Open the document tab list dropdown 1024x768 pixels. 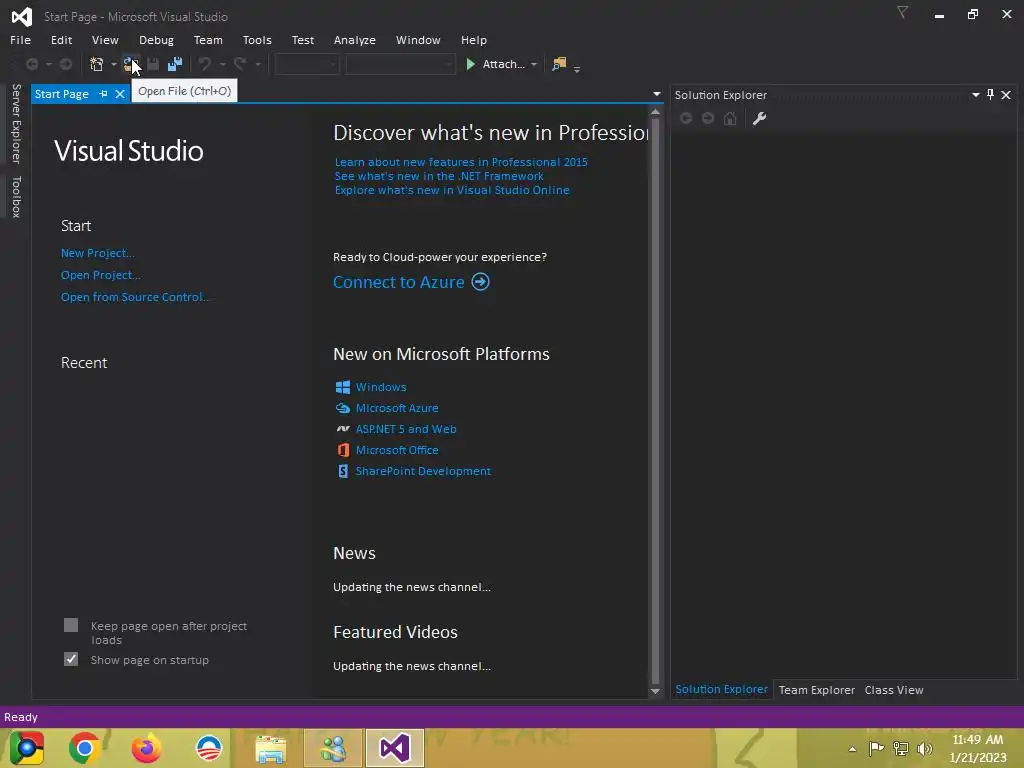(656, 94)
